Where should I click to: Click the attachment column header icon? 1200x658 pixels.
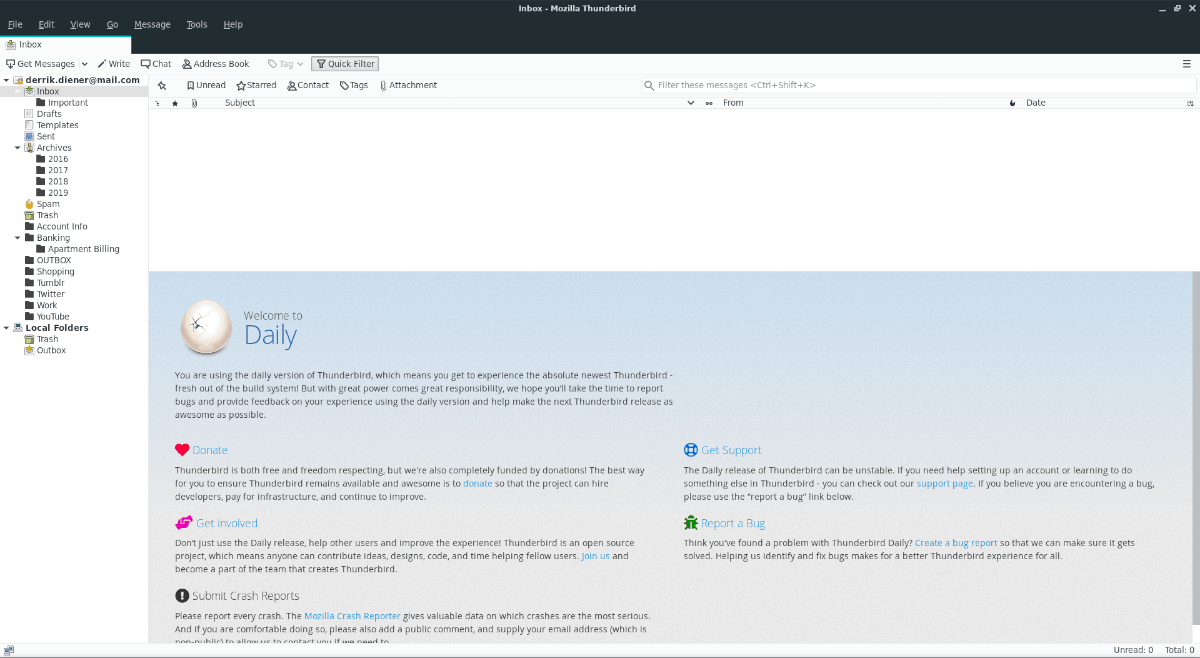click(194, 103)
